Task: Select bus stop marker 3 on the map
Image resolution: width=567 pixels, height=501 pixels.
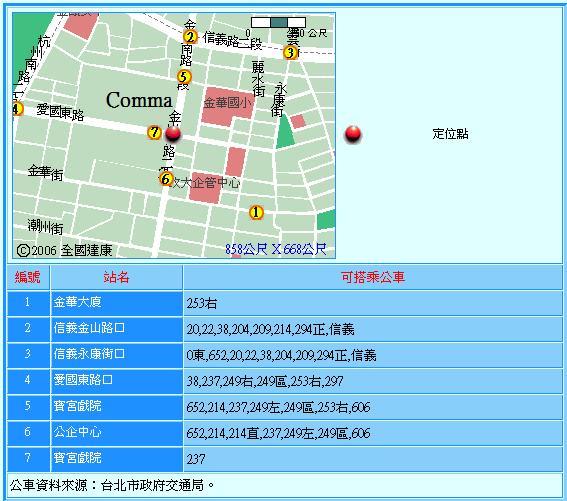Action: coord(290,53)
